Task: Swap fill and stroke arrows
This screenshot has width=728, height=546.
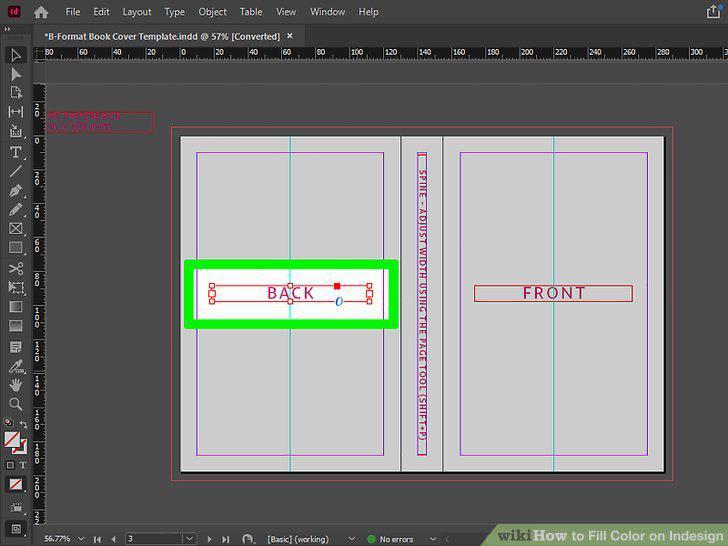Action: tap(23, 423)
